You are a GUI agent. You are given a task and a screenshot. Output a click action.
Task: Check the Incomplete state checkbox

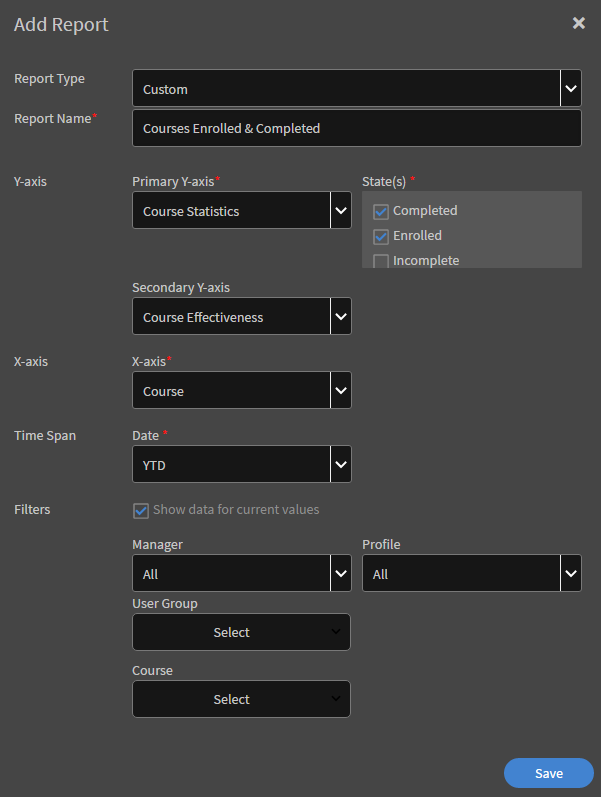pyautogui.click(x=381, y=261)
